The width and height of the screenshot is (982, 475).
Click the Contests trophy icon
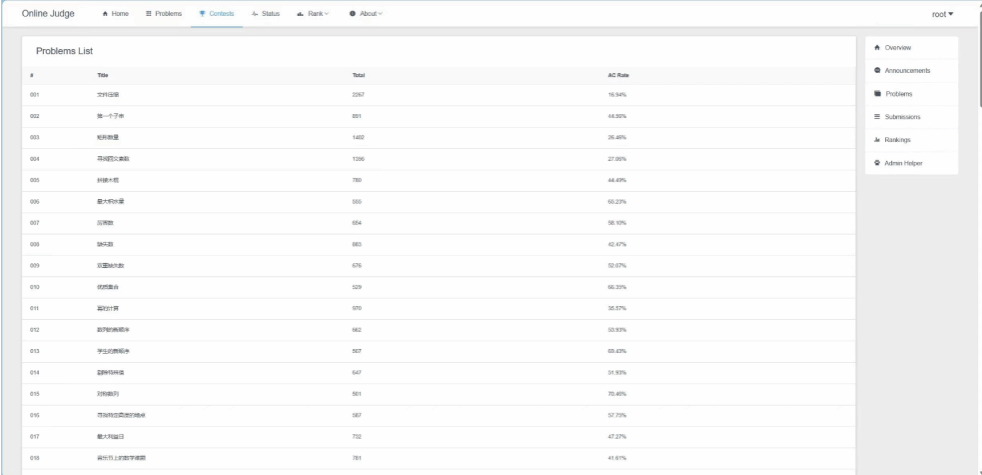tap(203, 13)
